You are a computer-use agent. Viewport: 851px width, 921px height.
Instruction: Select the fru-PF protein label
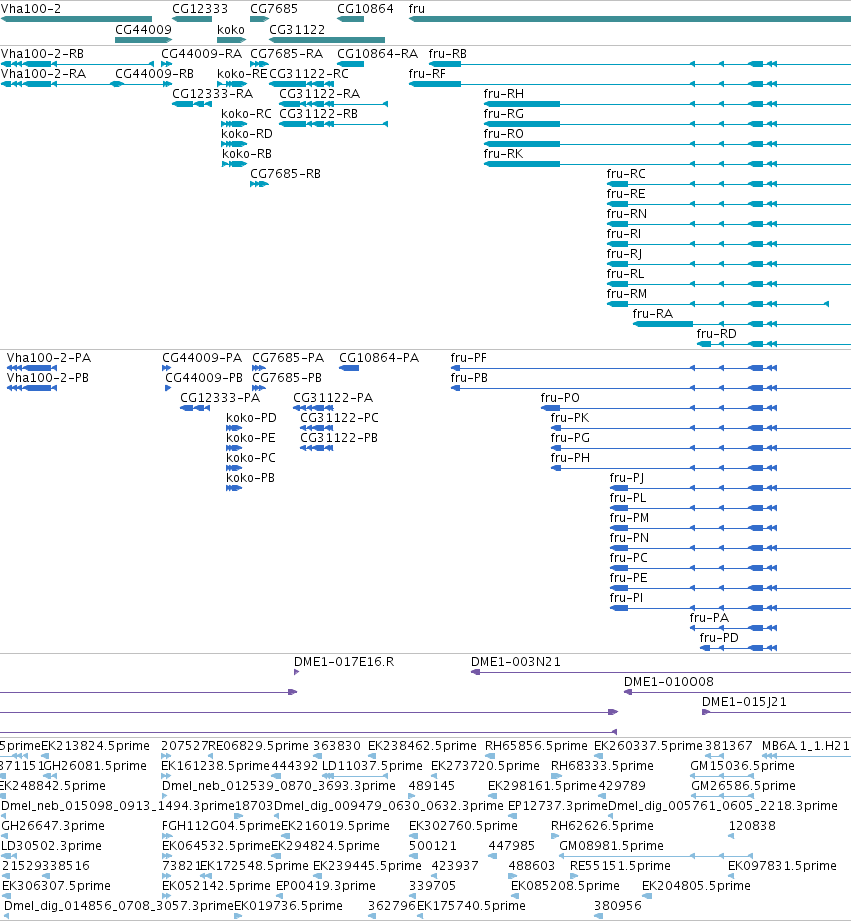tap(469, 358)
